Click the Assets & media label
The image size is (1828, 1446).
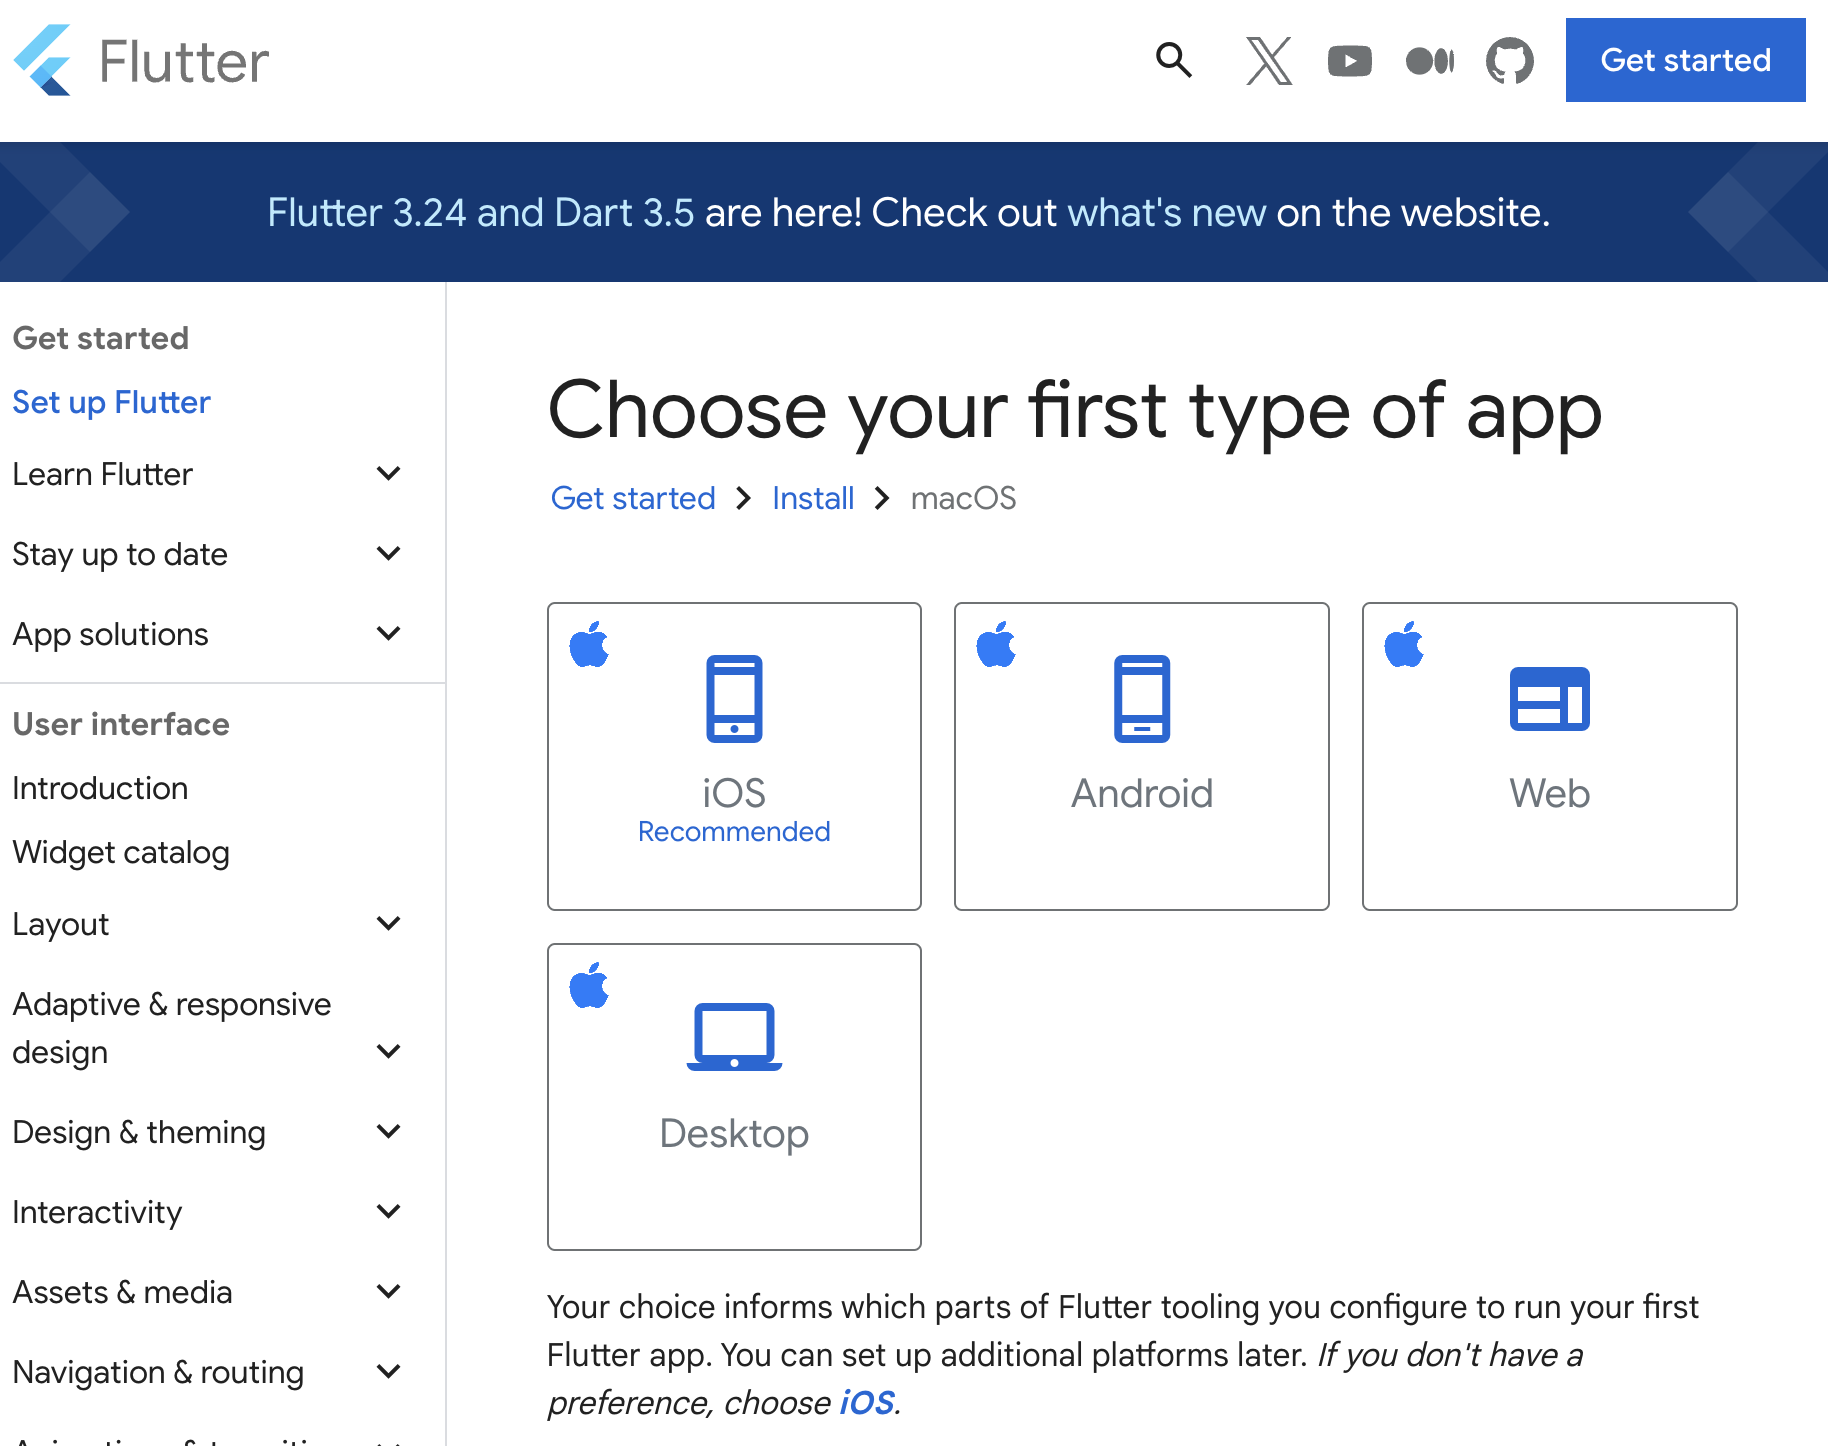pos(122,1292)
